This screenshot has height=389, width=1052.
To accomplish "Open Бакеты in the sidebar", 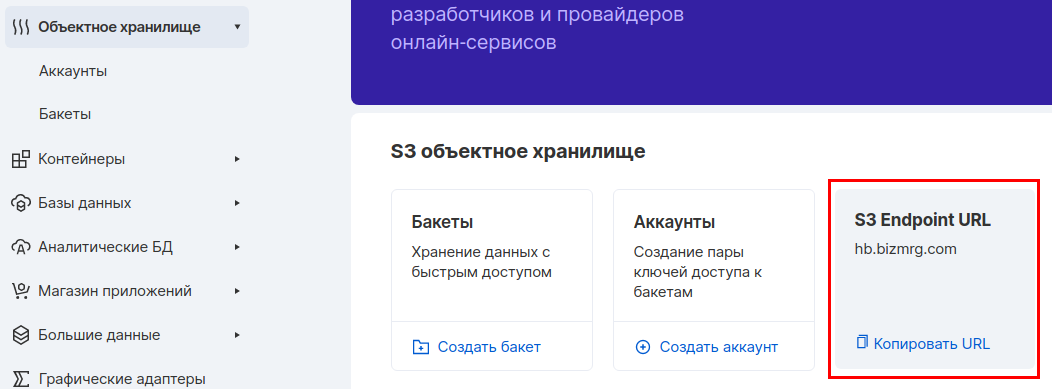I will [x=65, y=115].
